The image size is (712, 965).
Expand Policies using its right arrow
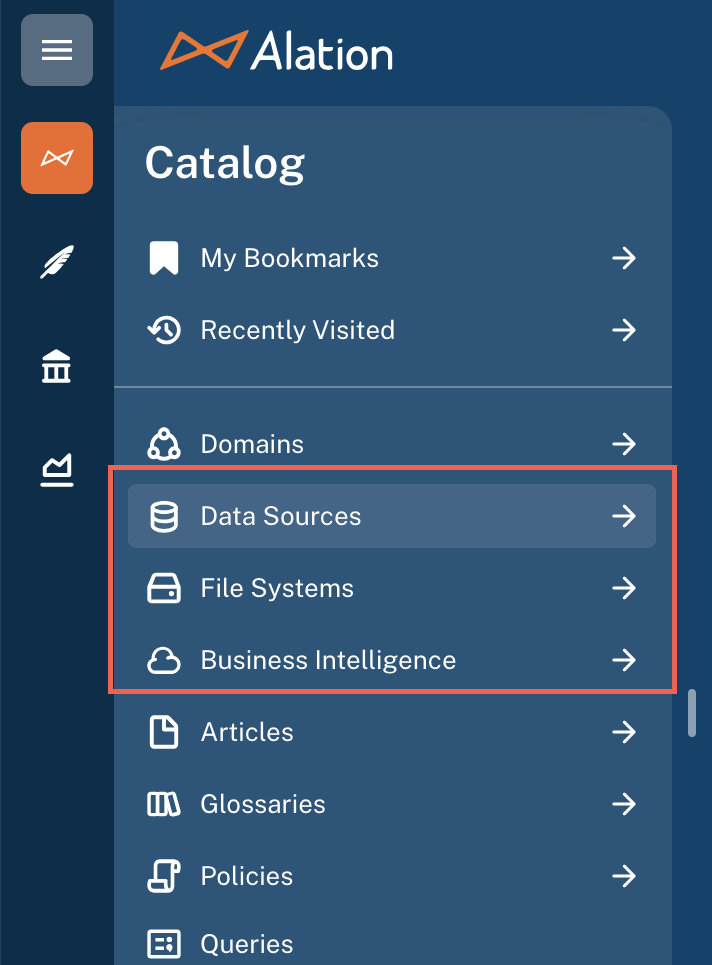point(623,876)
